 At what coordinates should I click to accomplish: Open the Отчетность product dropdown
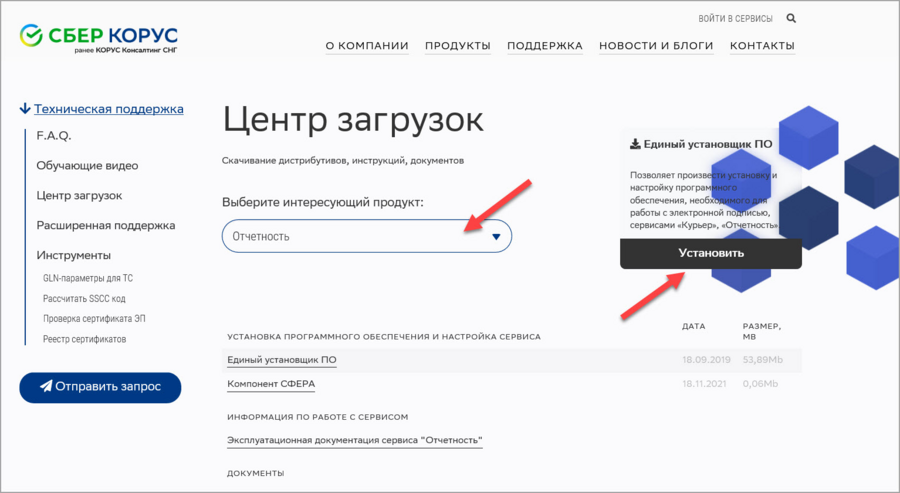tap(367, 236)
